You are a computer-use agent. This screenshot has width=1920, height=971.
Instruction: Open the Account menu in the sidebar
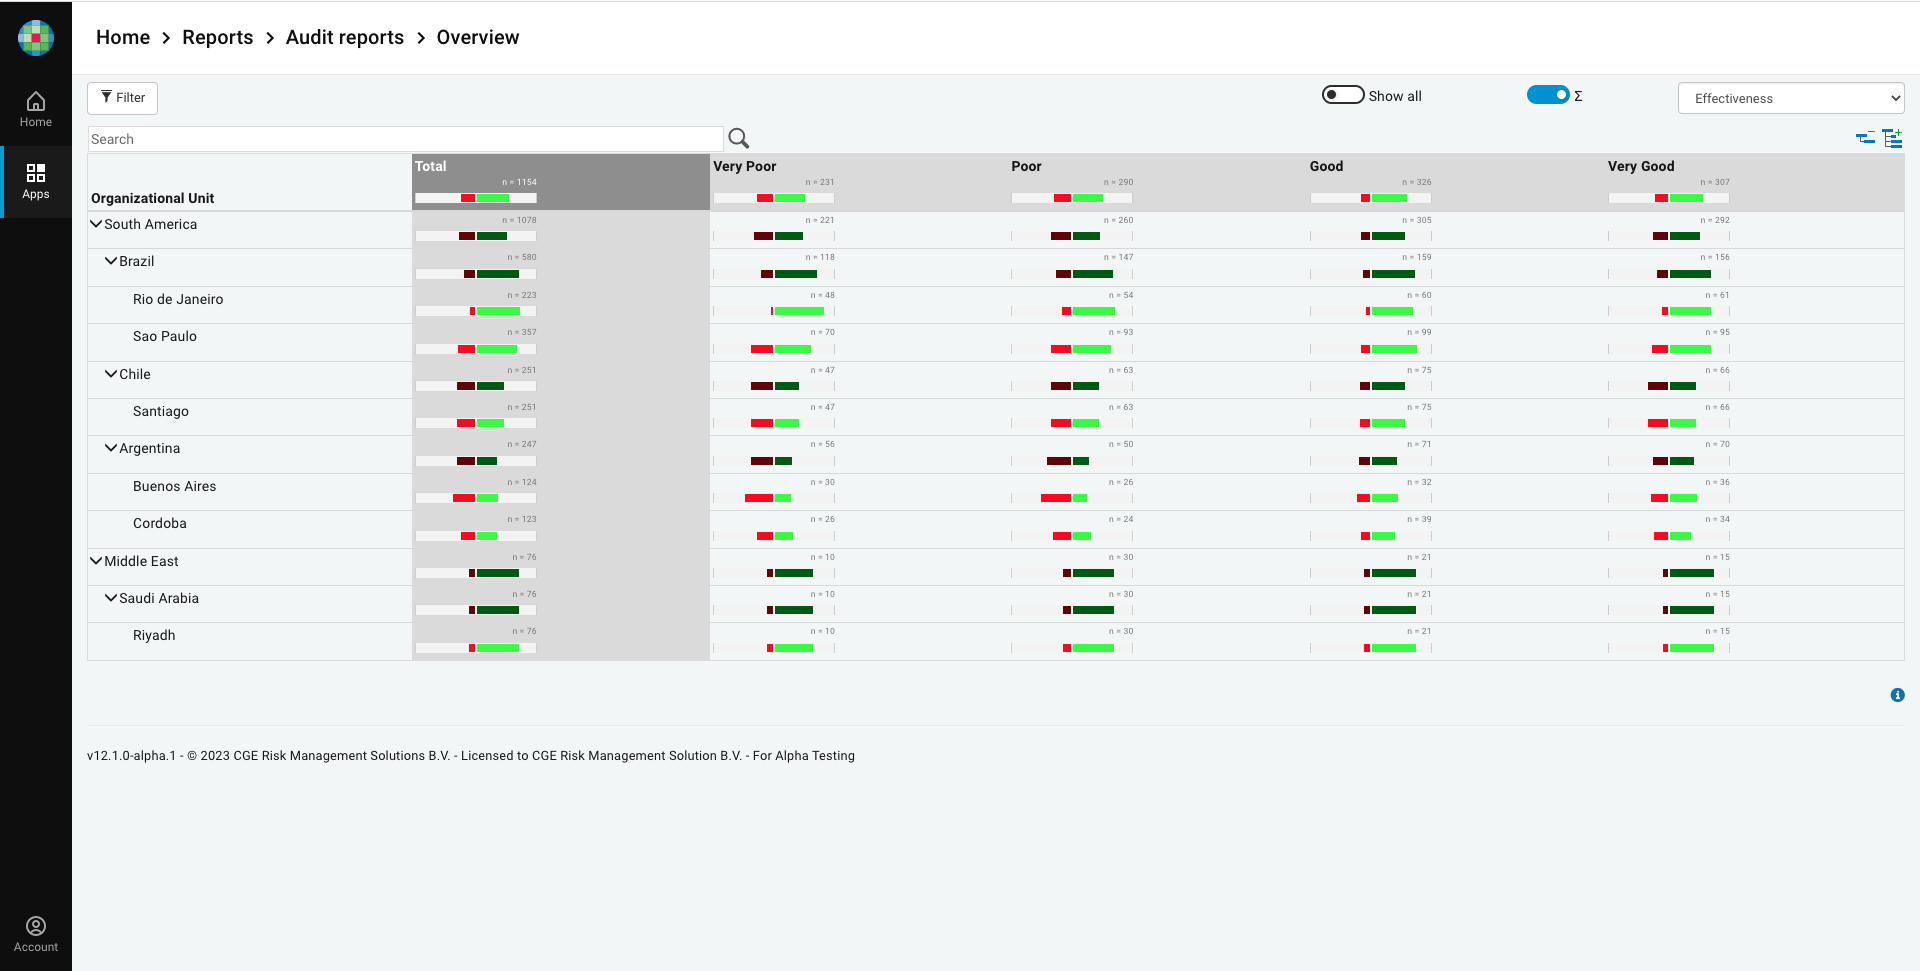click(36, 934)
